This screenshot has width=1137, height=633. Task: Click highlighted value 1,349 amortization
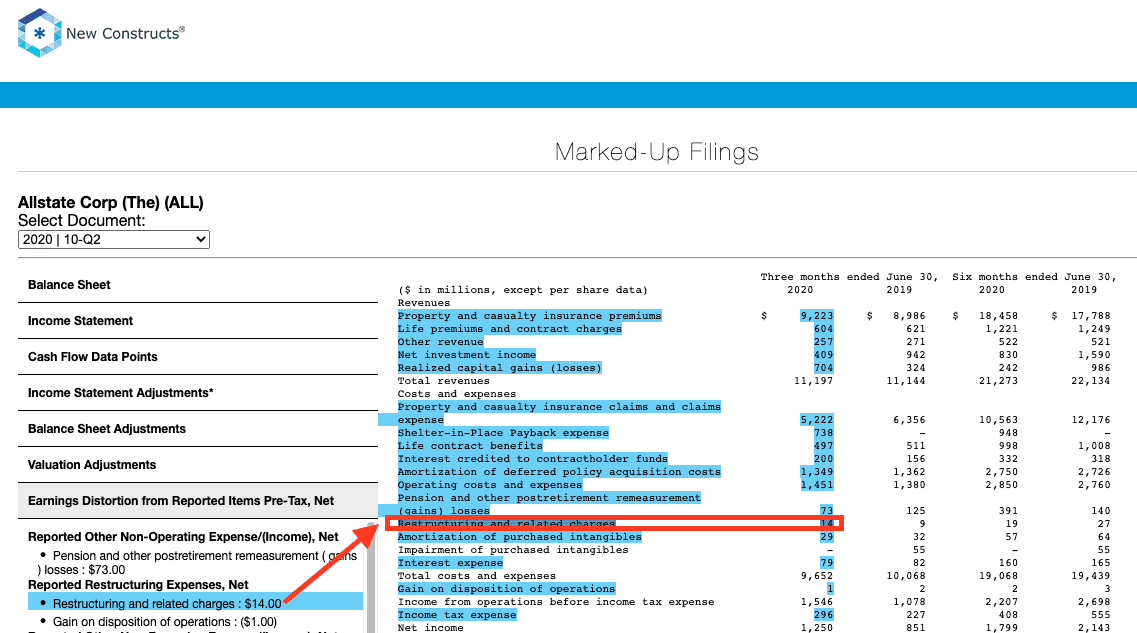point(816,472)
